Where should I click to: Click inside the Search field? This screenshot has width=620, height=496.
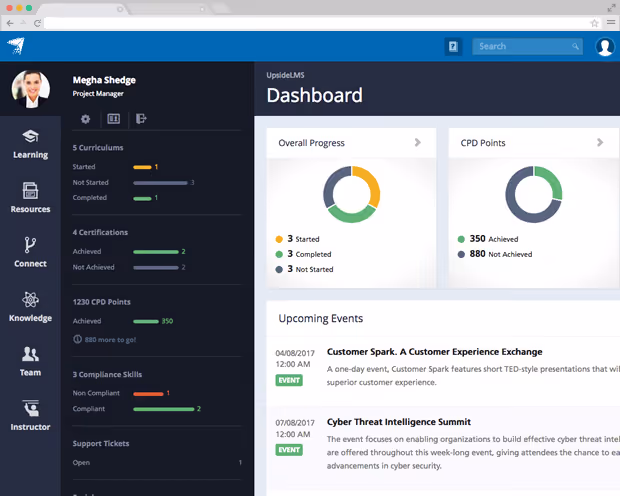527,47
